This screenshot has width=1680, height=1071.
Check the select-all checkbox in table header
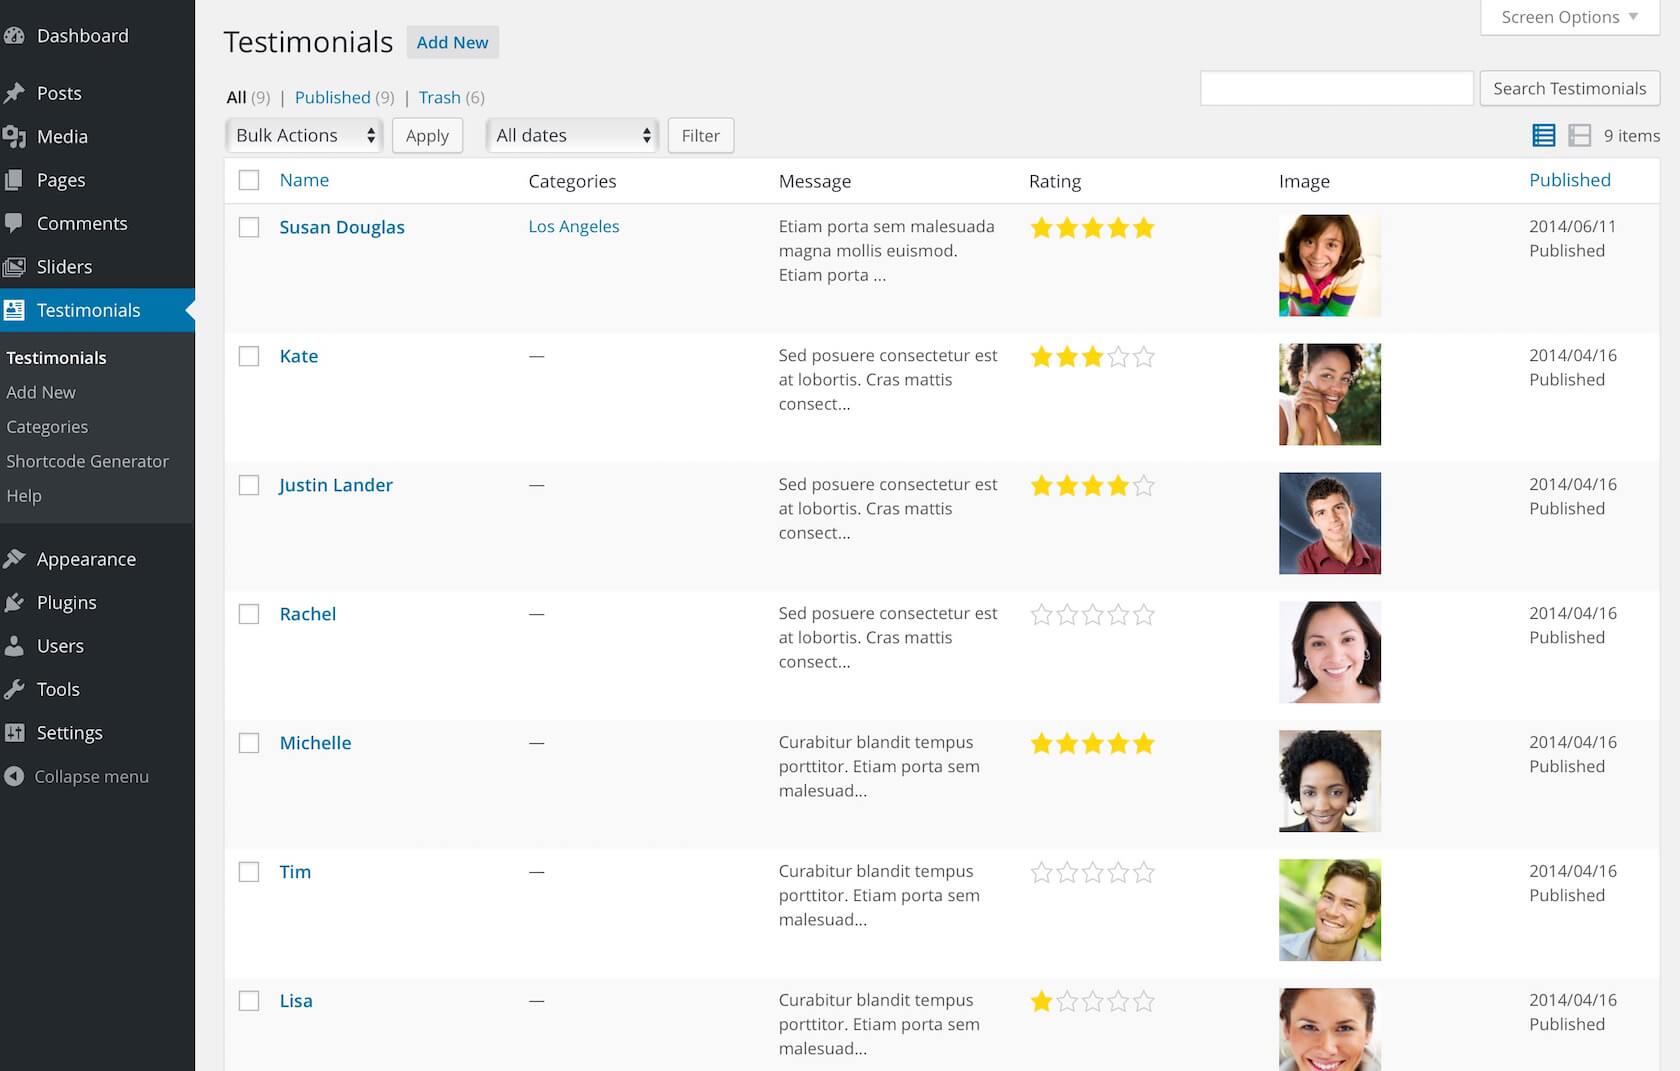249,180
